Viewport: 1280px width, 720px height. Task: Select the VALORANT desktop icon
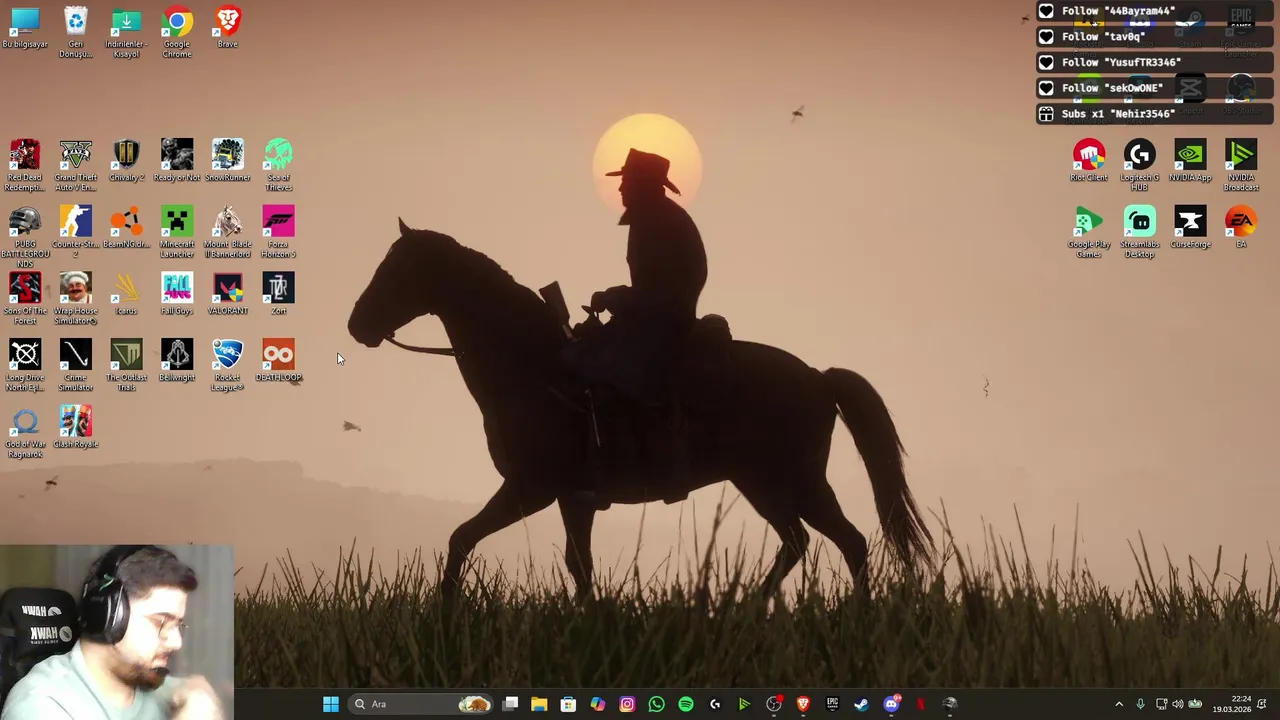(227, 294)
